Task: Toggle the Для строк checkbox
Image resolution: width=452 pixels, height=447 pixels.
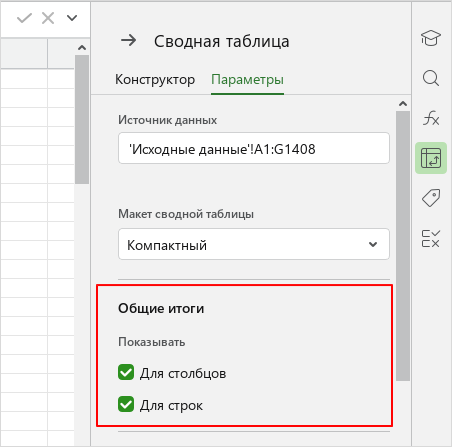Action: tap(126, 404)
